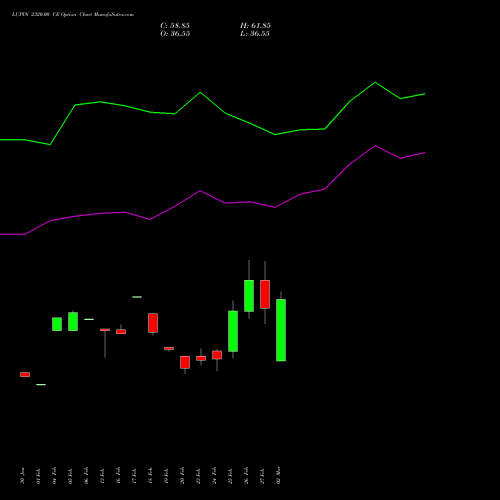Click the LUPIN CE Options chart title
The width and height of the screenshot is (500, 500).
click(73, 15)
